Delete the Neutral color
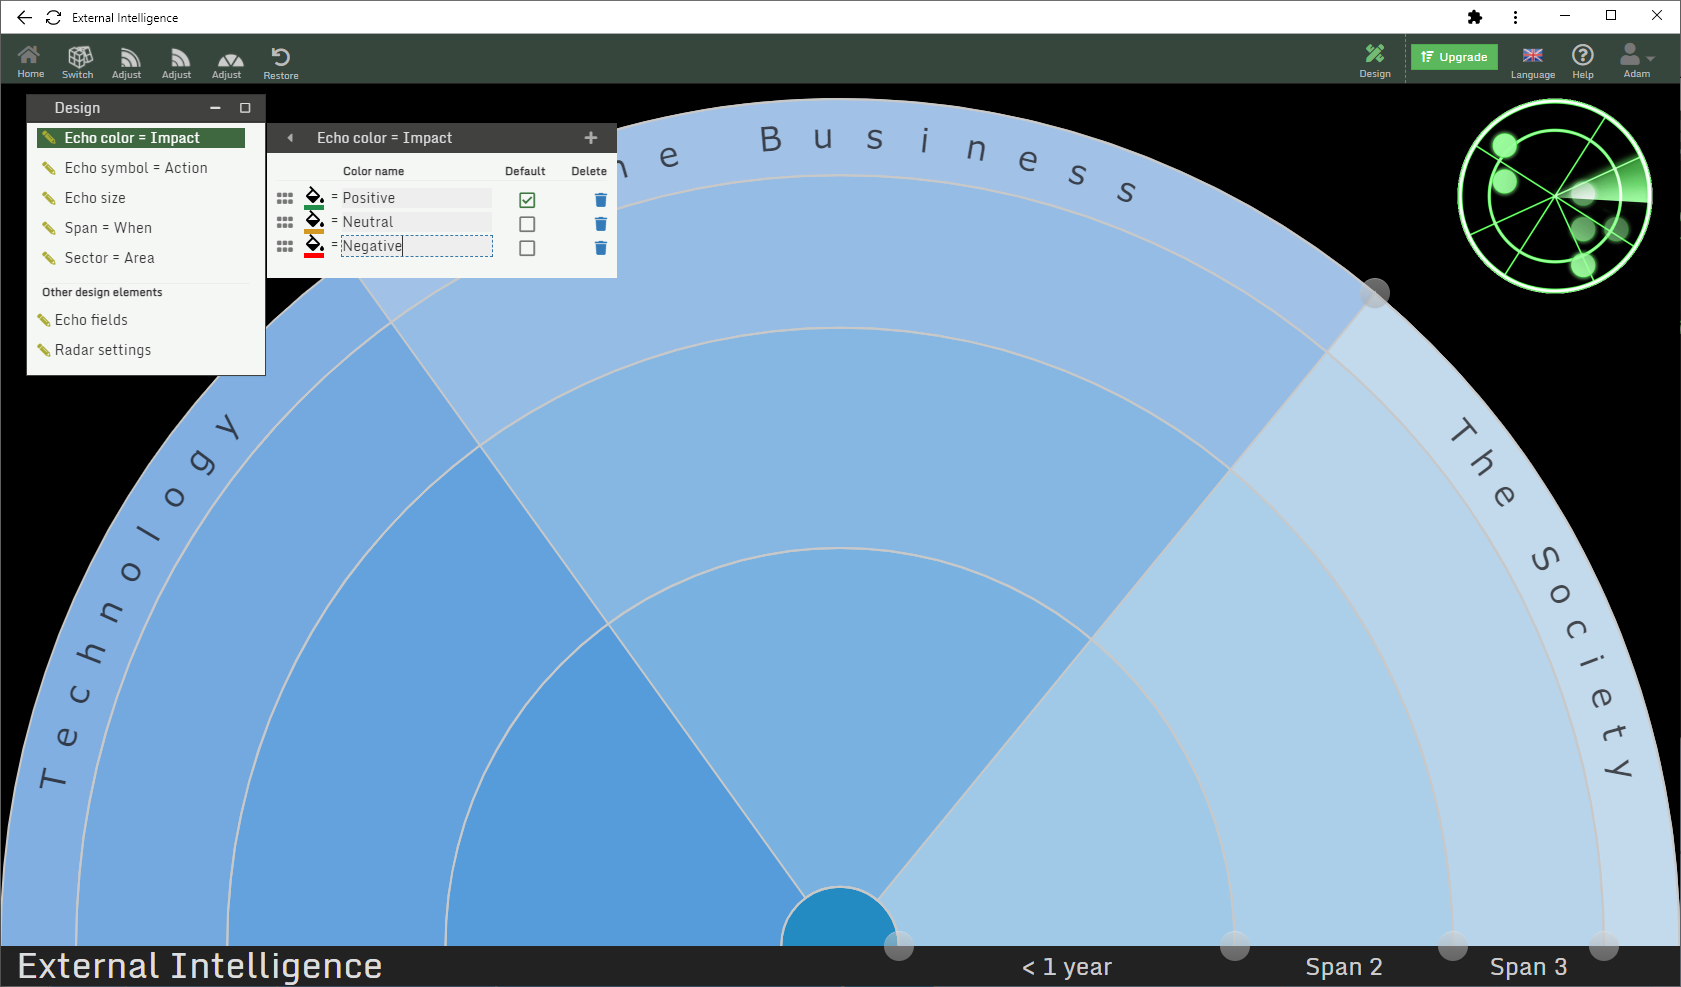Image resolution: width=1681 pixels, height=987 pixels. pos(601,224)
